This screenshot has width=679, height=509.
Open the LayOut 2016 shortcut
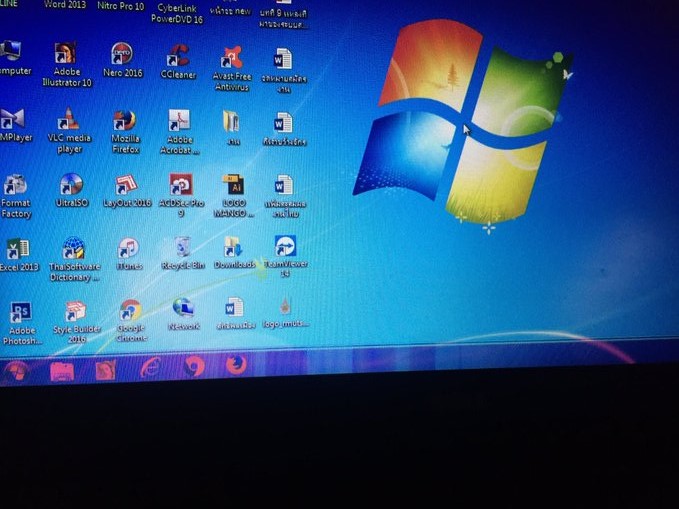pyautogui.click(x=126, y=185)
